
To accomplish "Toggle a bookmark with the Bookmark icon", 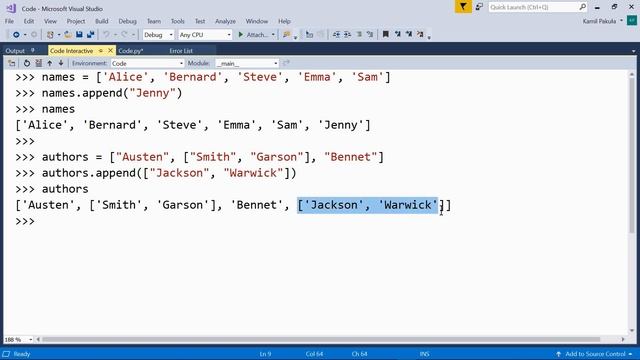I will (x=386, y=35).
